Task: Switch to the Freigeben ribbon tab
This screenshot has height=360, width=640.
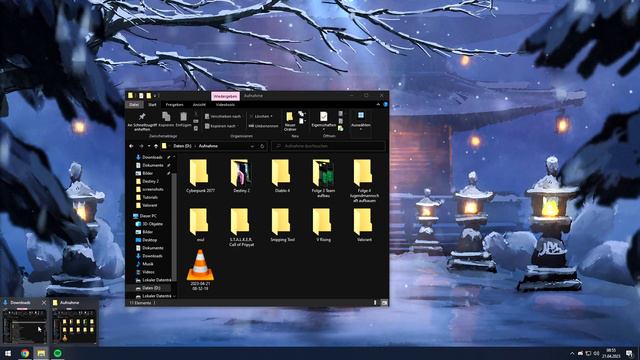Action: tap(174, 105)
